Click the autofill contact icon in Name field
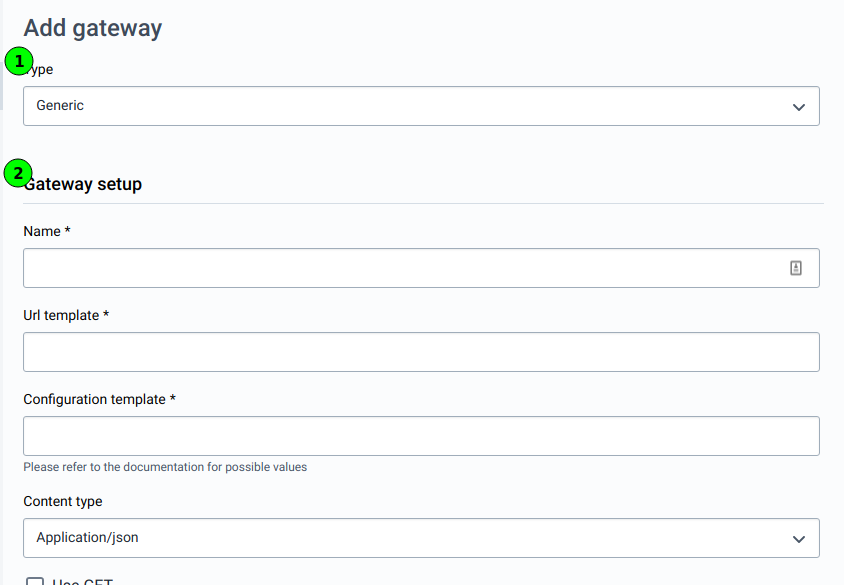Viewport: 844px width, 585px height. 795,267
